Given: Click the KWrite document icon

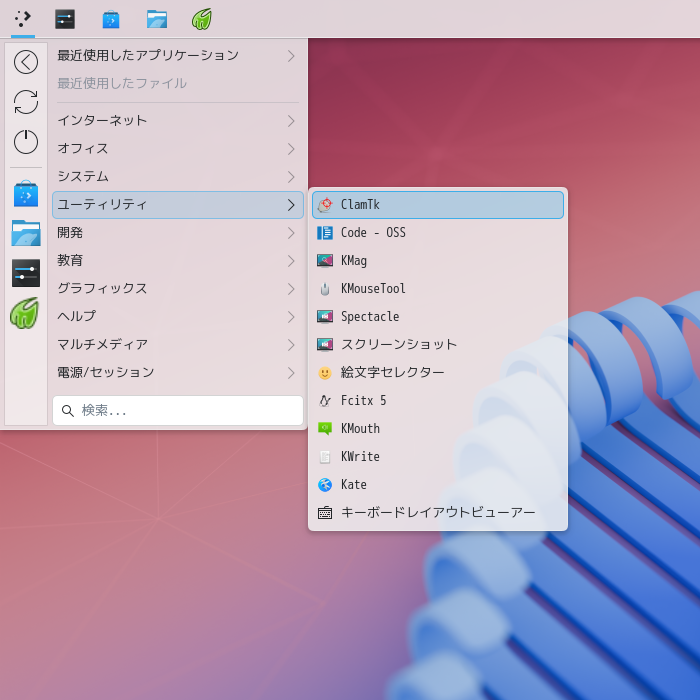Looking at the screenshot, I should [325, 457].
